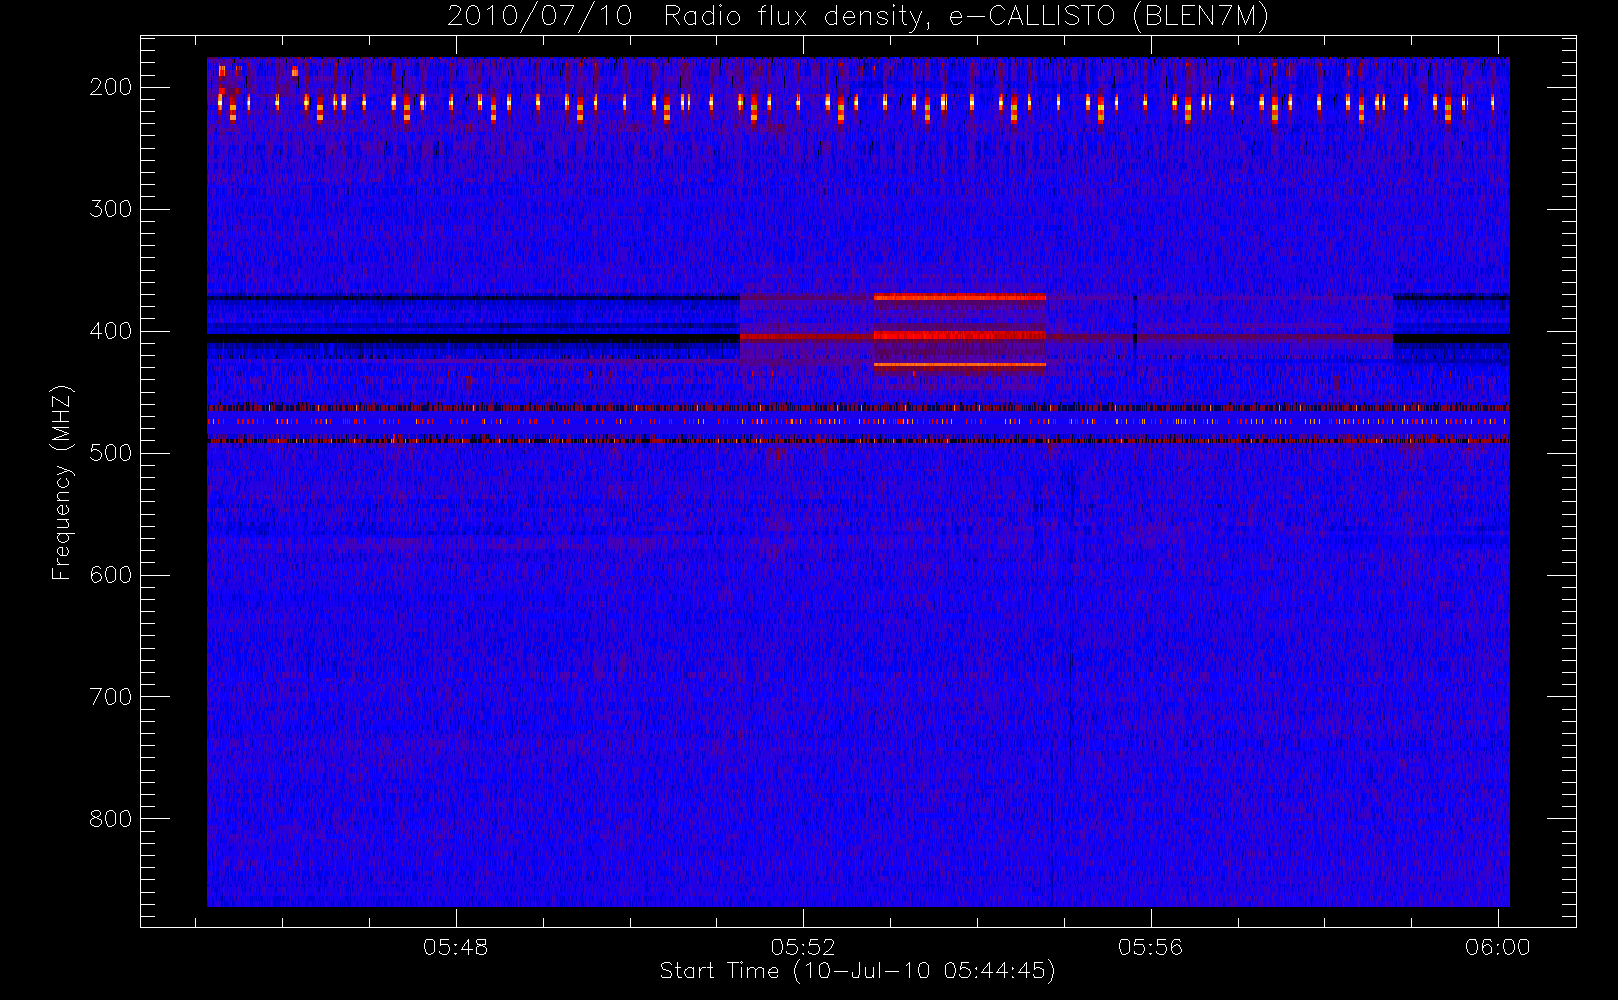Click the plot title mentioning e-CALLISTO (BLEN7M)

point(858,16)
